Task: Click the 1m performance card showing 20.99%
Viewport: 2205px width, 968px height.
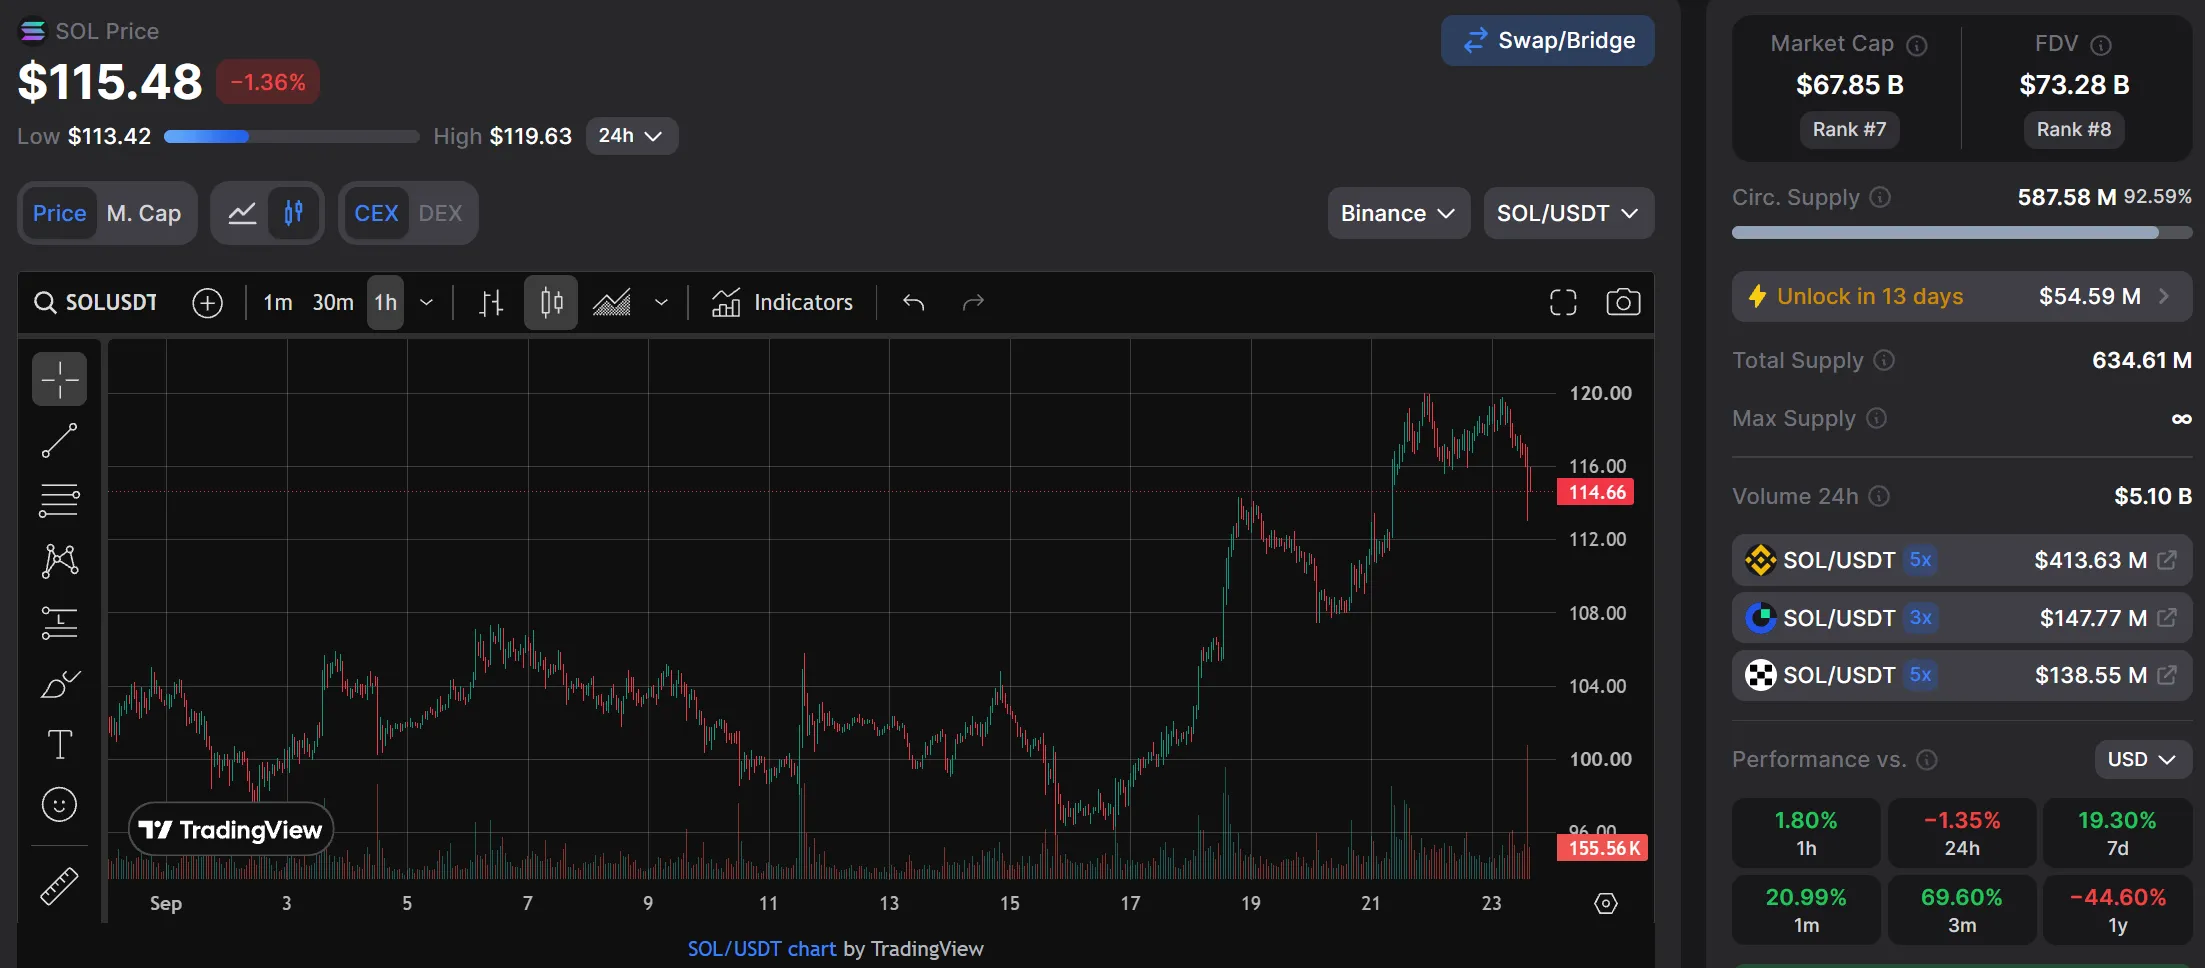Action: [x=1806, y=910]
